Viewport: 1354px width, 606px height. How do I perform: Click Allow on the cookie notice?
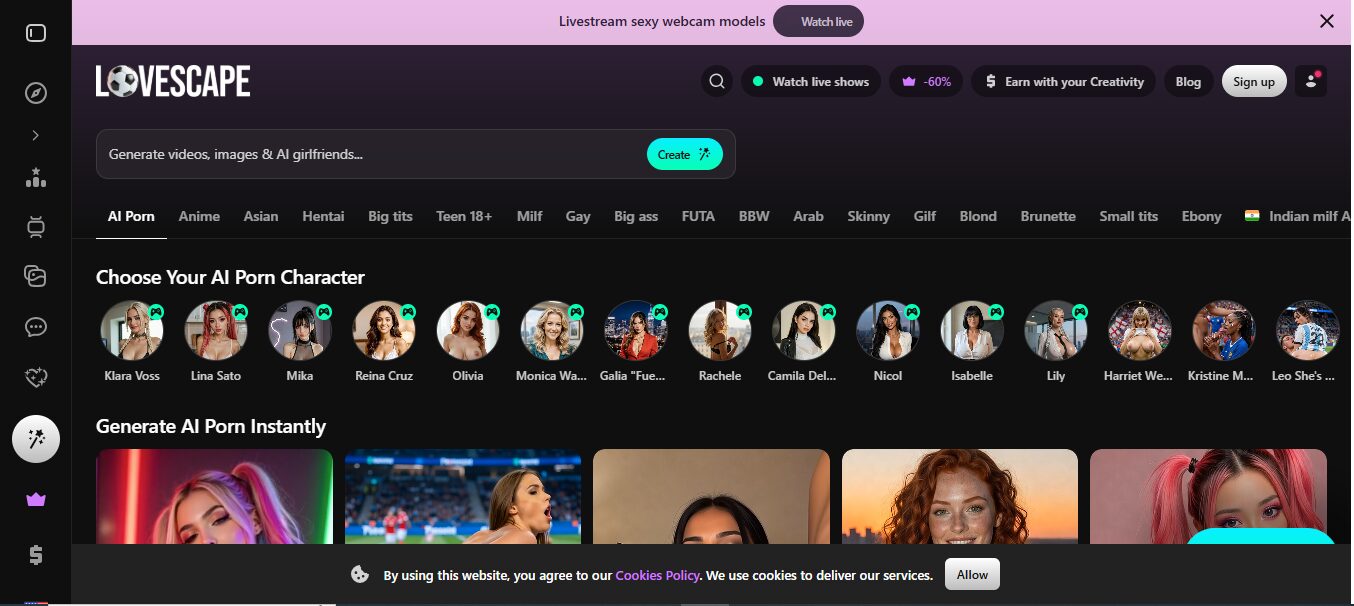click(972, 574)
